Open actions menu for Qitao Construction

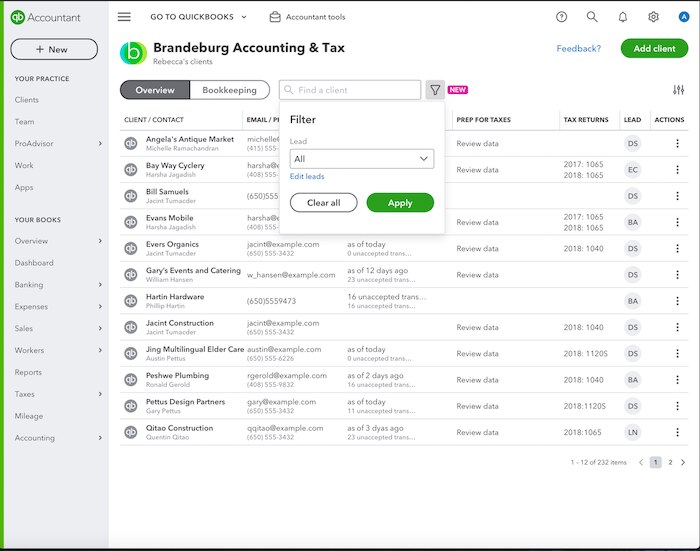[x=677, y=432]
